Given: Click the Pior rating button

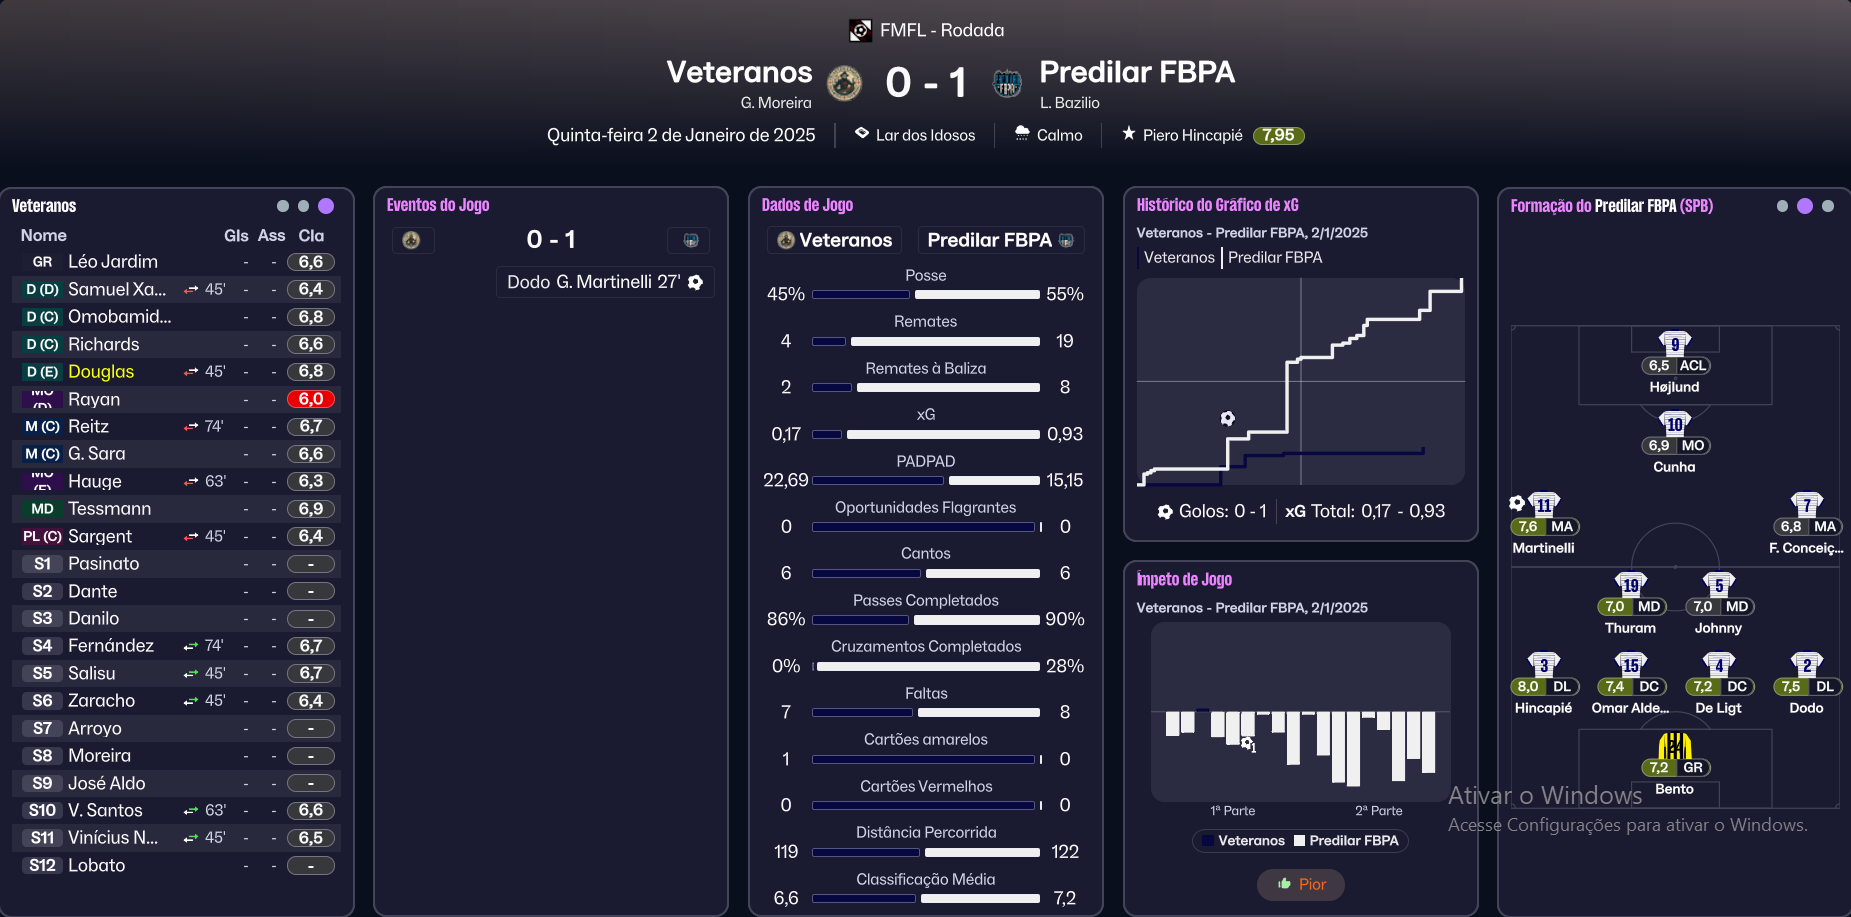Looking at the screenshot, I should pos(1301,884).
